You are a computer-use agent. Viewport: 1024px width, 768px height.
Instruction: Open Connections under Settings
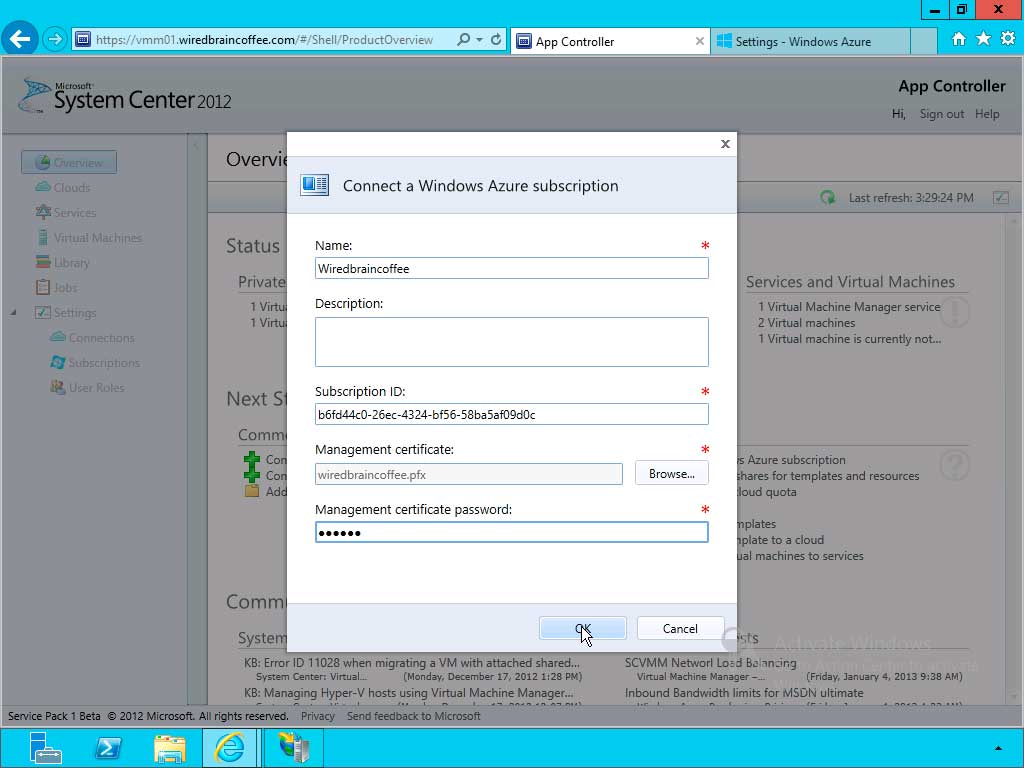(92, 338)
